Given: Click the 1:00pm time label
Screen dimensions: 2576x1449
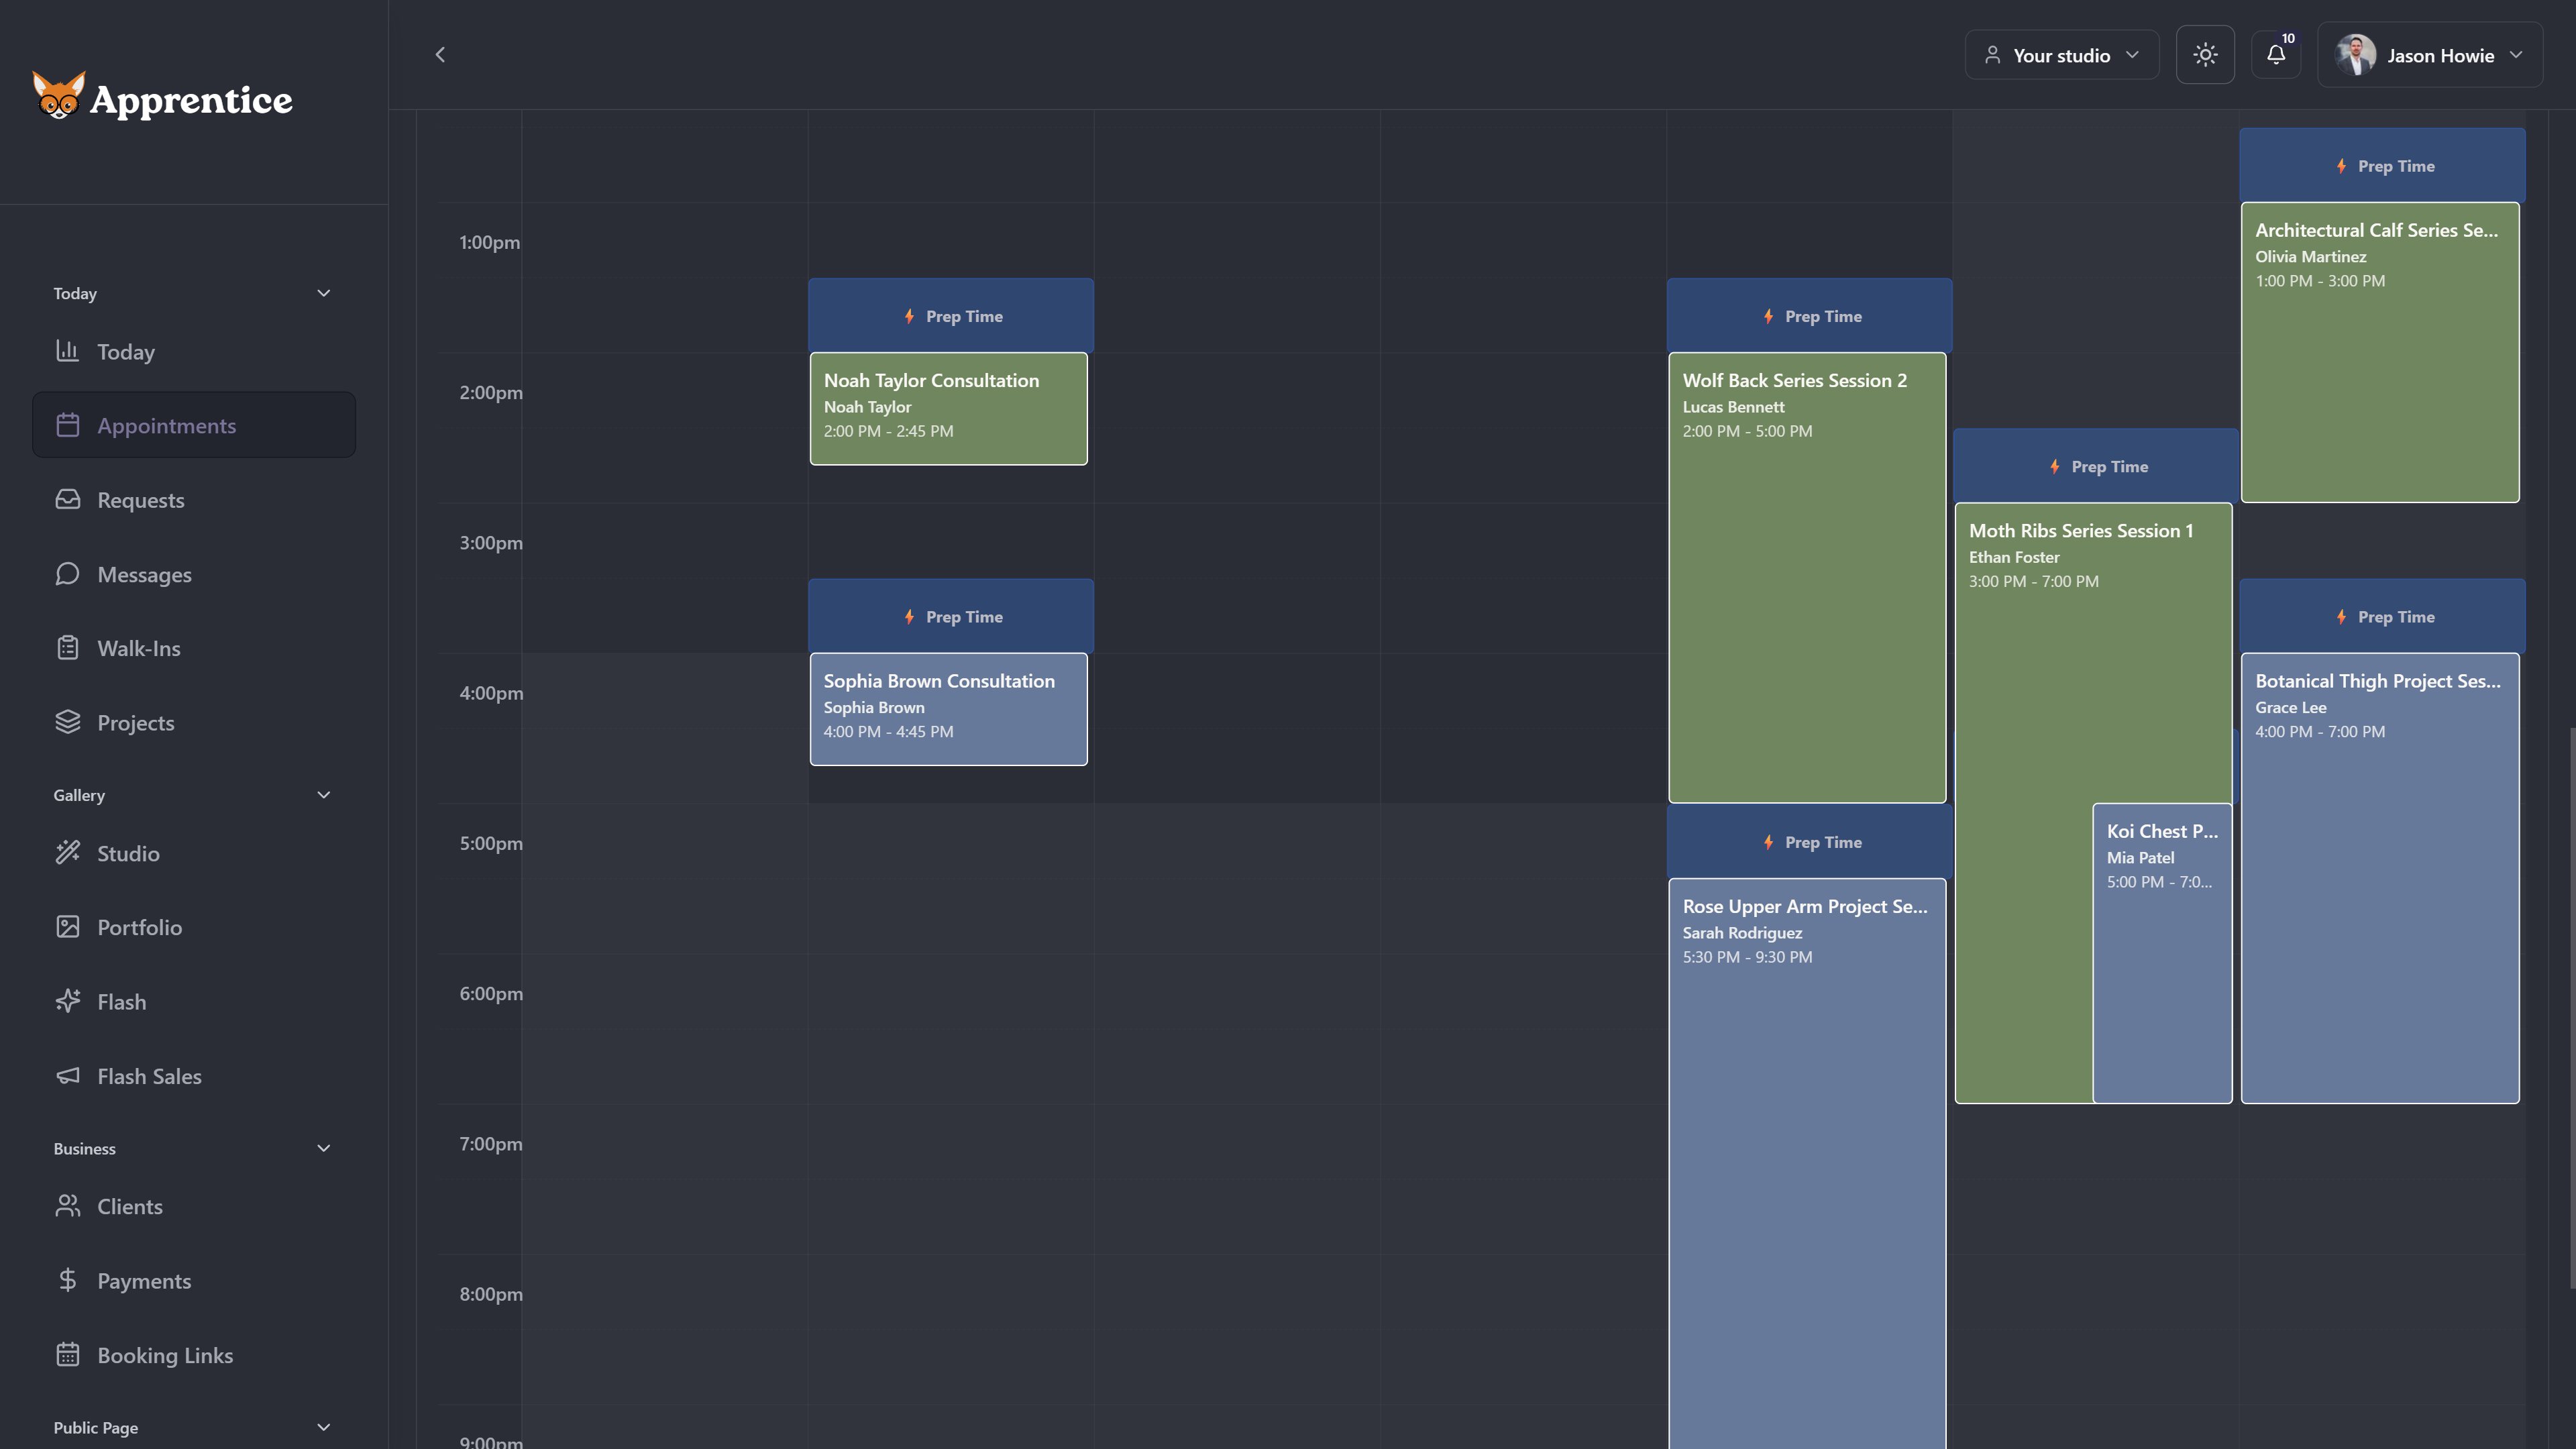Looking at the screenshot, I should pyautogui.click(x=489, y=242).
